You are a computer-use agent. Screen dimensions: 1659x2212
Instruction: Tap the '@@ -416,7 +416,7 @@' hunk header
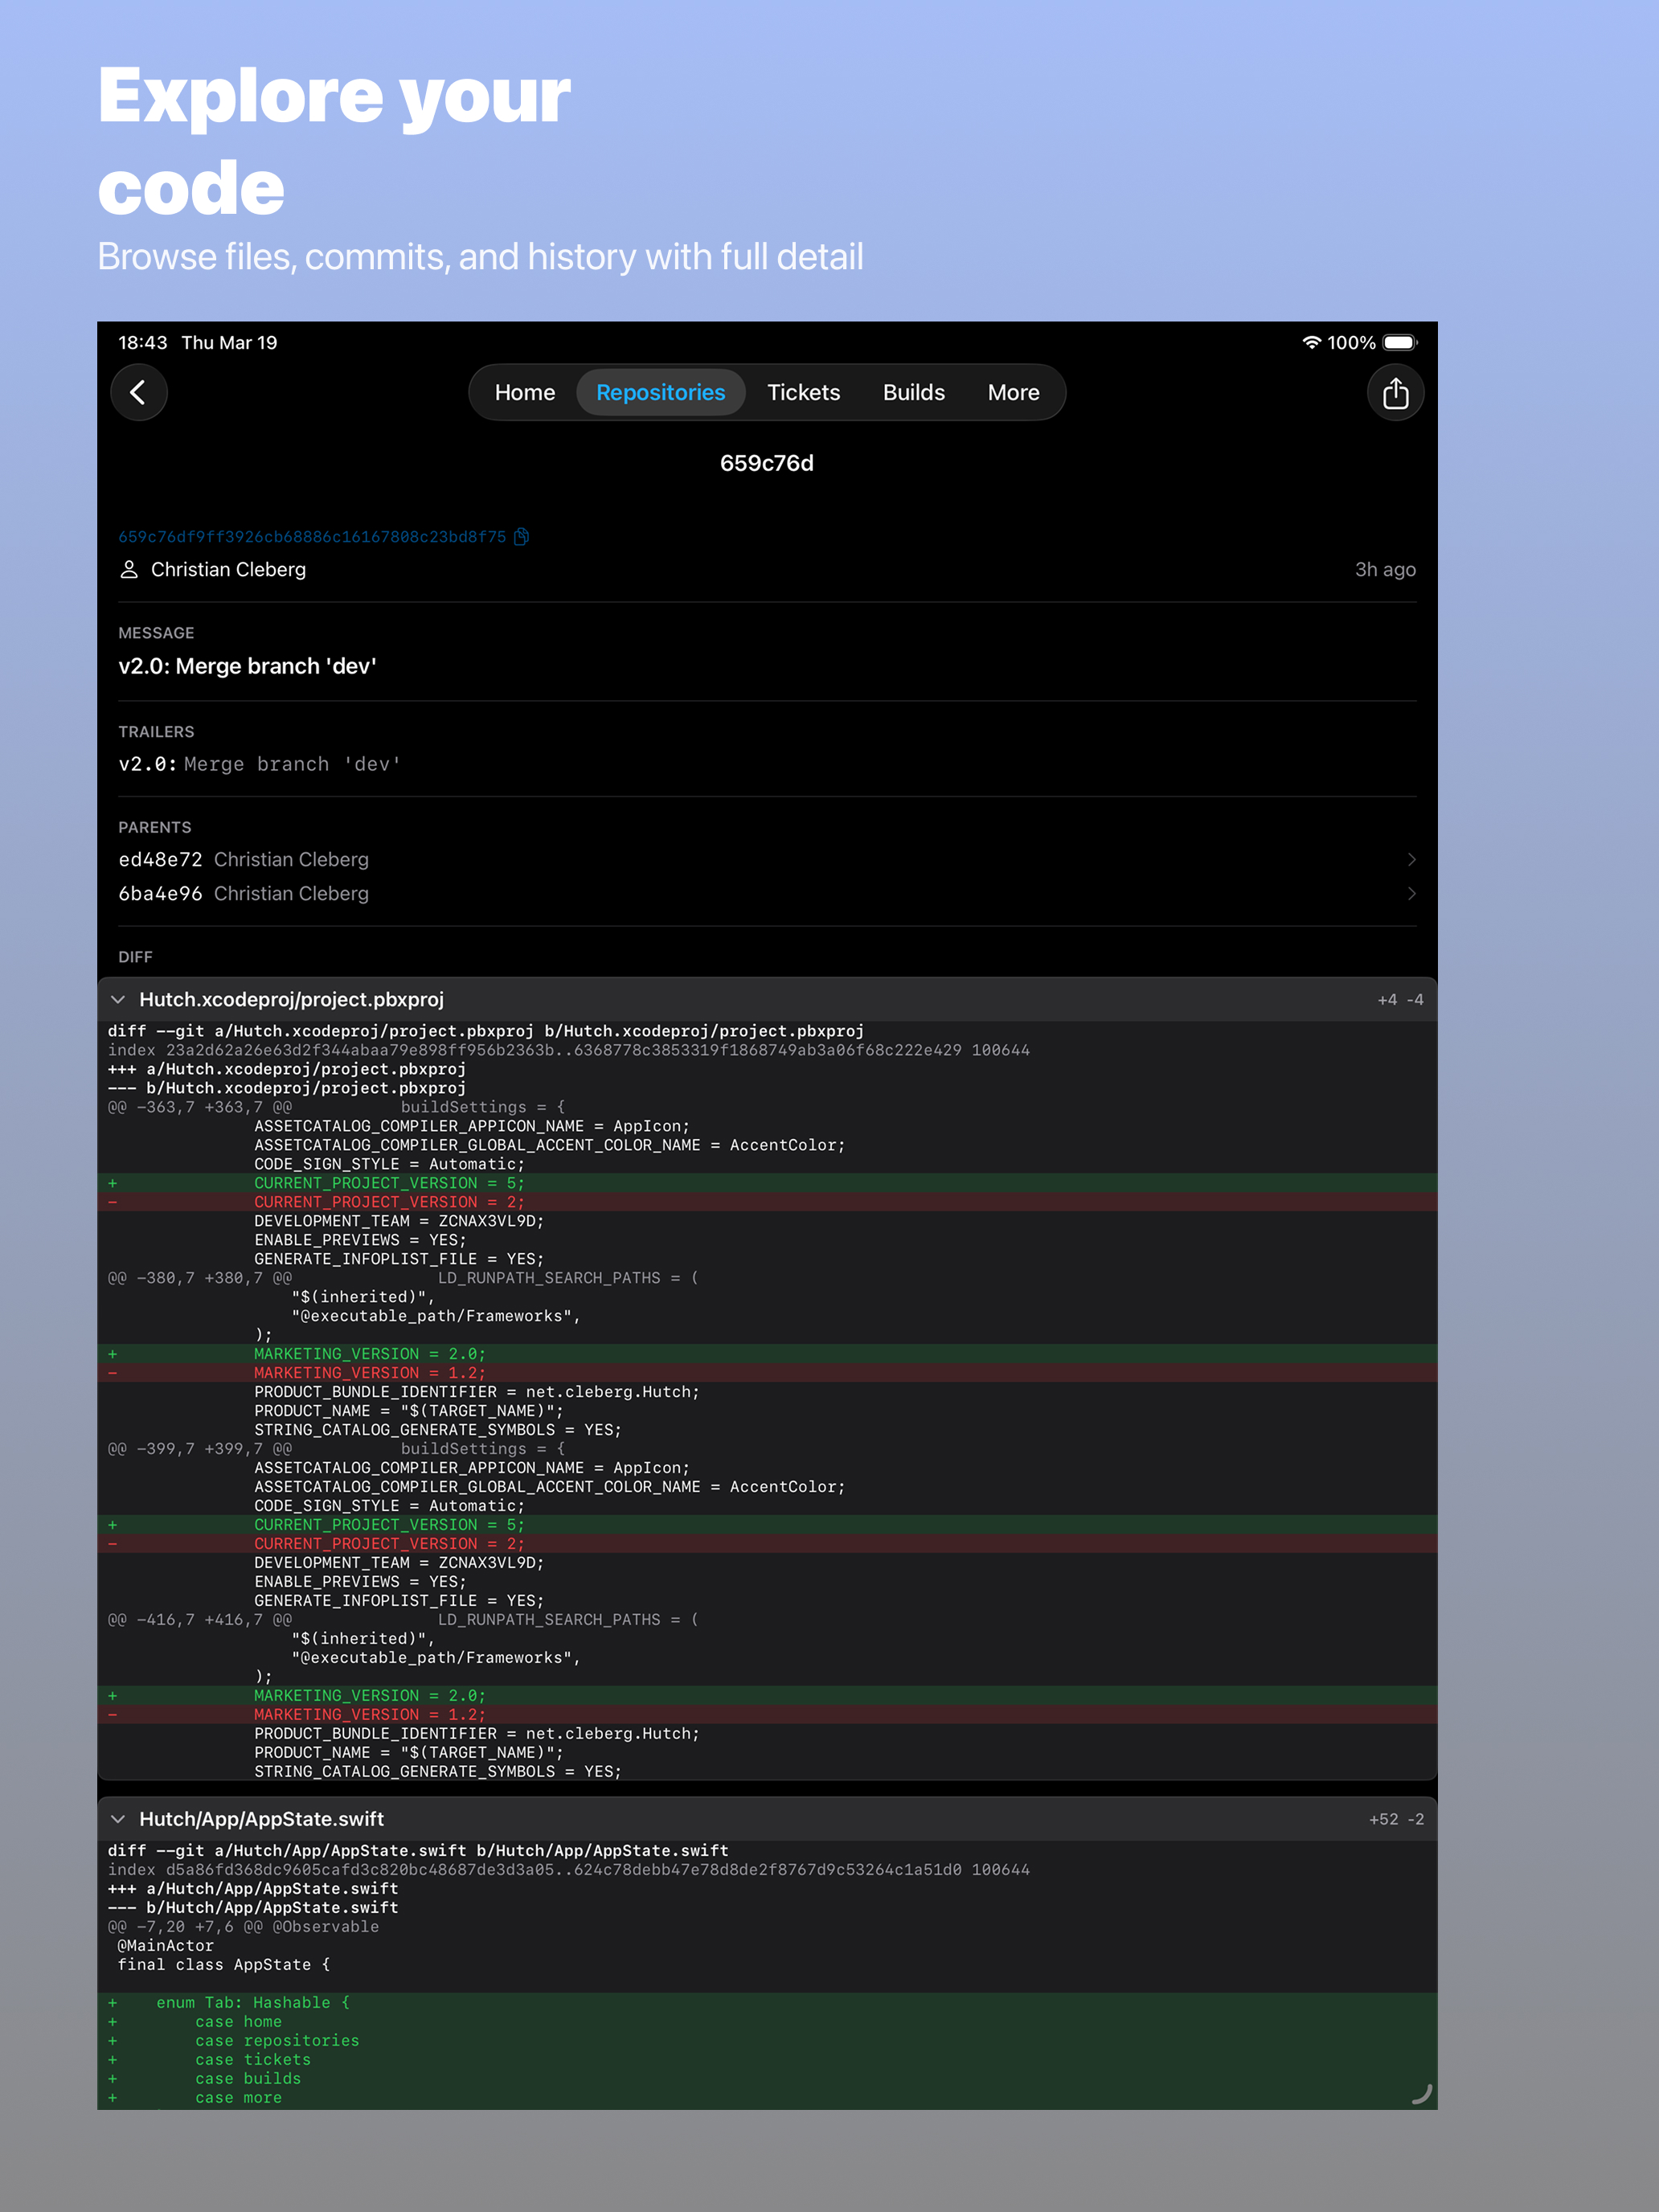(x=200, y=1620)
